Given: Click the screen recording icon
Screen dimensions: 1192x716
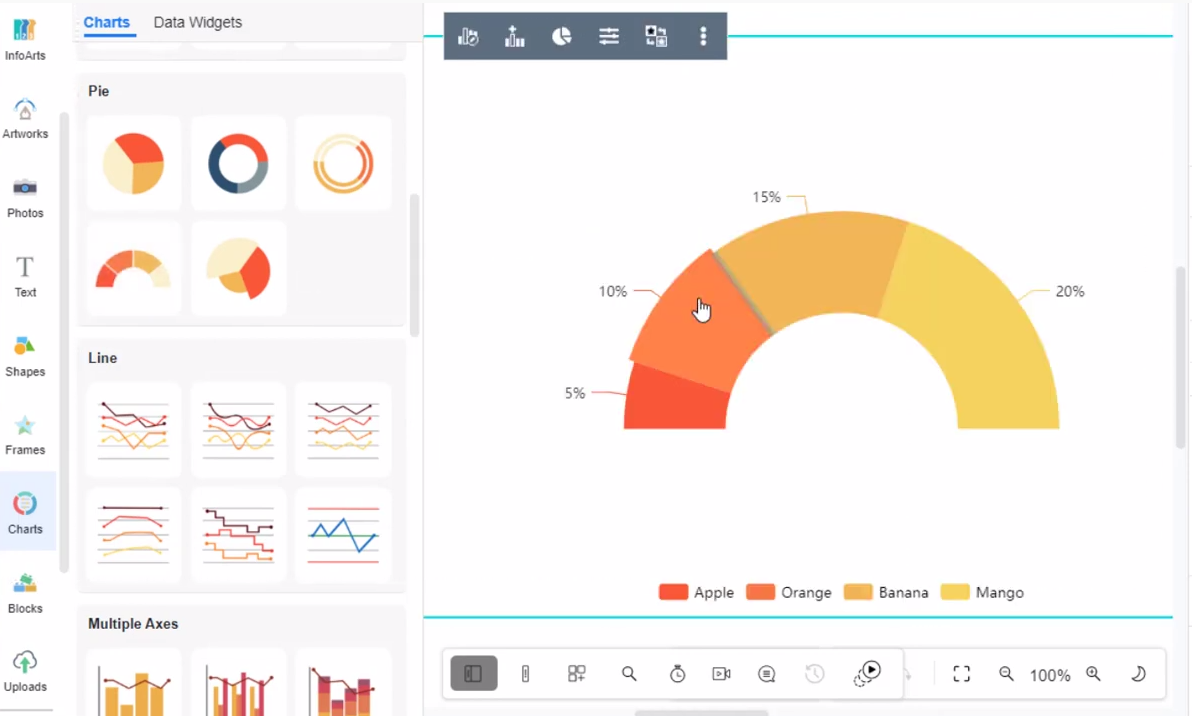Looking at the screenshot, I should click(721, 674).
